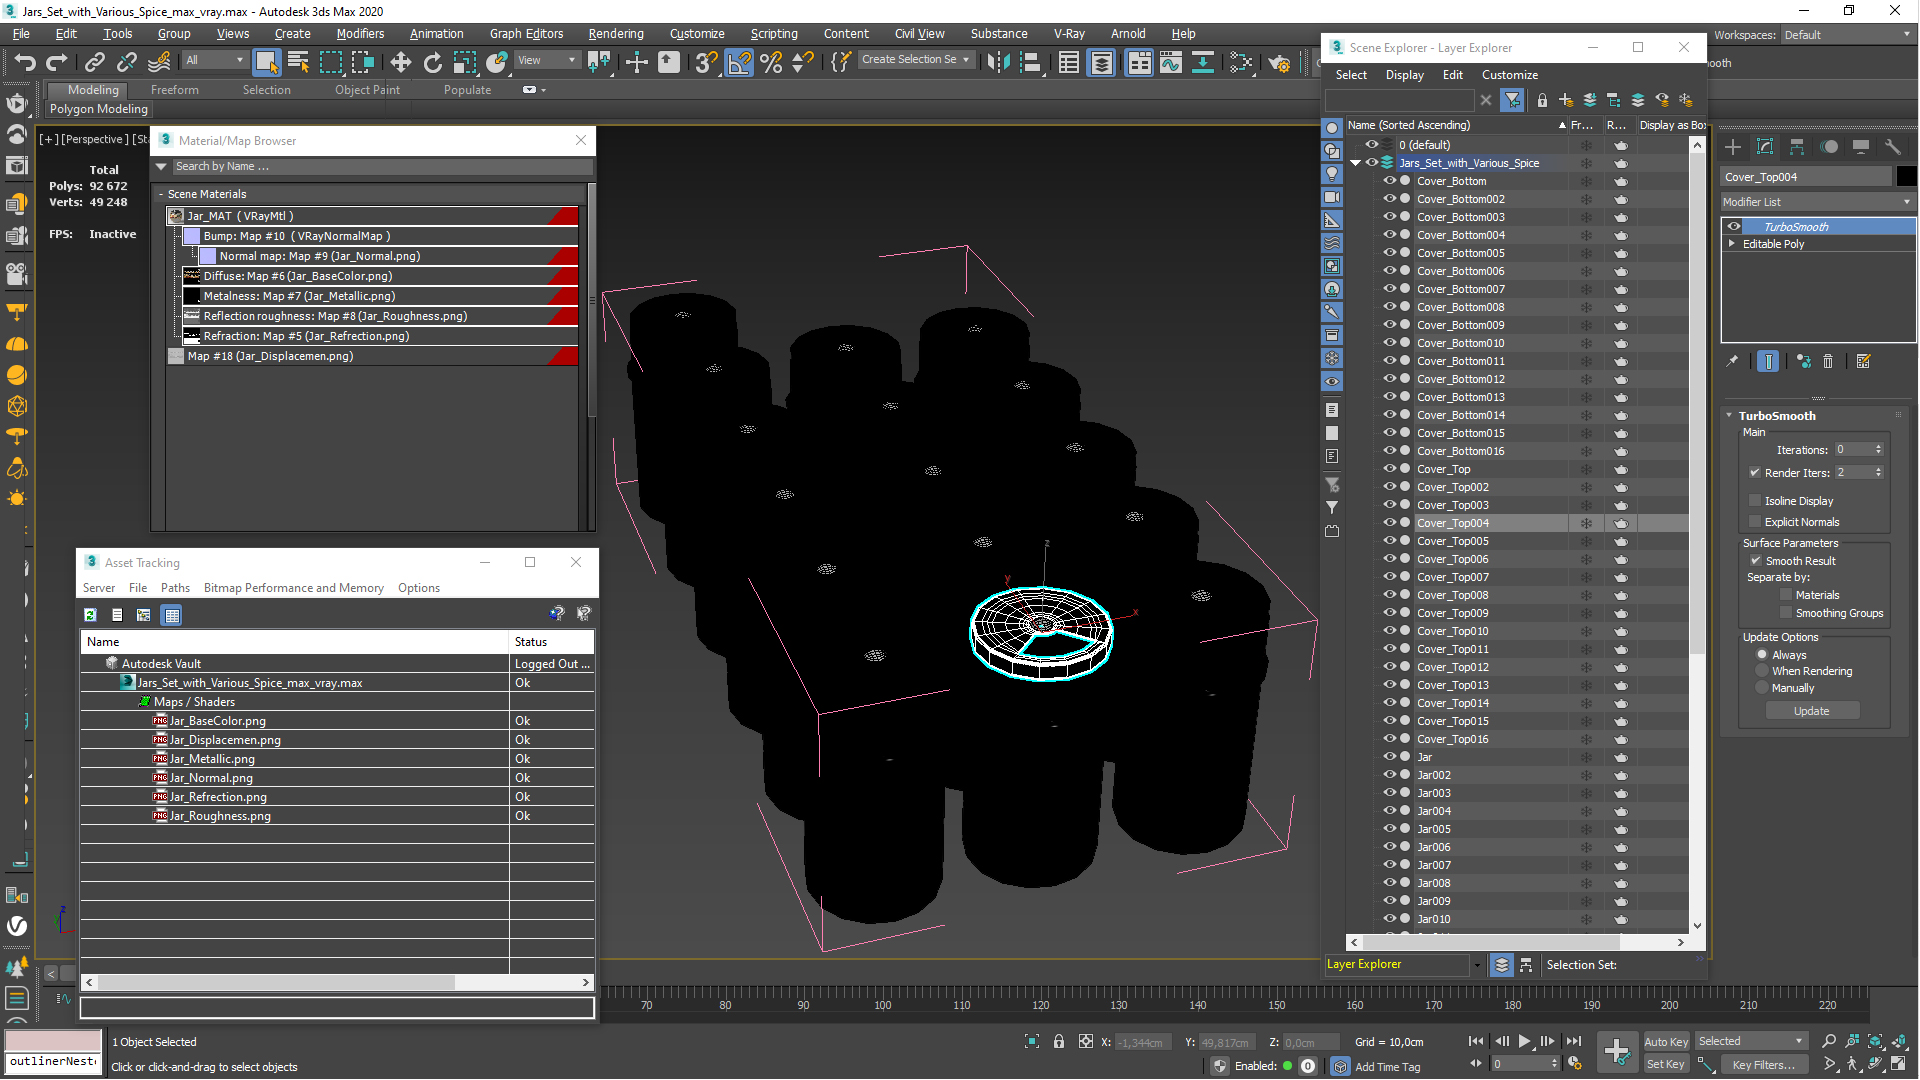
Task: Click the Play Animation button
Action: point(1524,1041)
